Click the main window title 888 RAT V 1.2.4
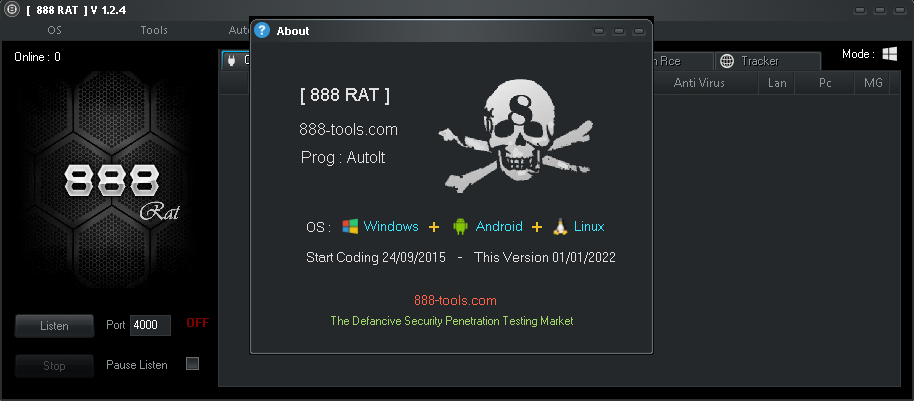The height and width of the screenshot is (401, 914). coord(76,10)
